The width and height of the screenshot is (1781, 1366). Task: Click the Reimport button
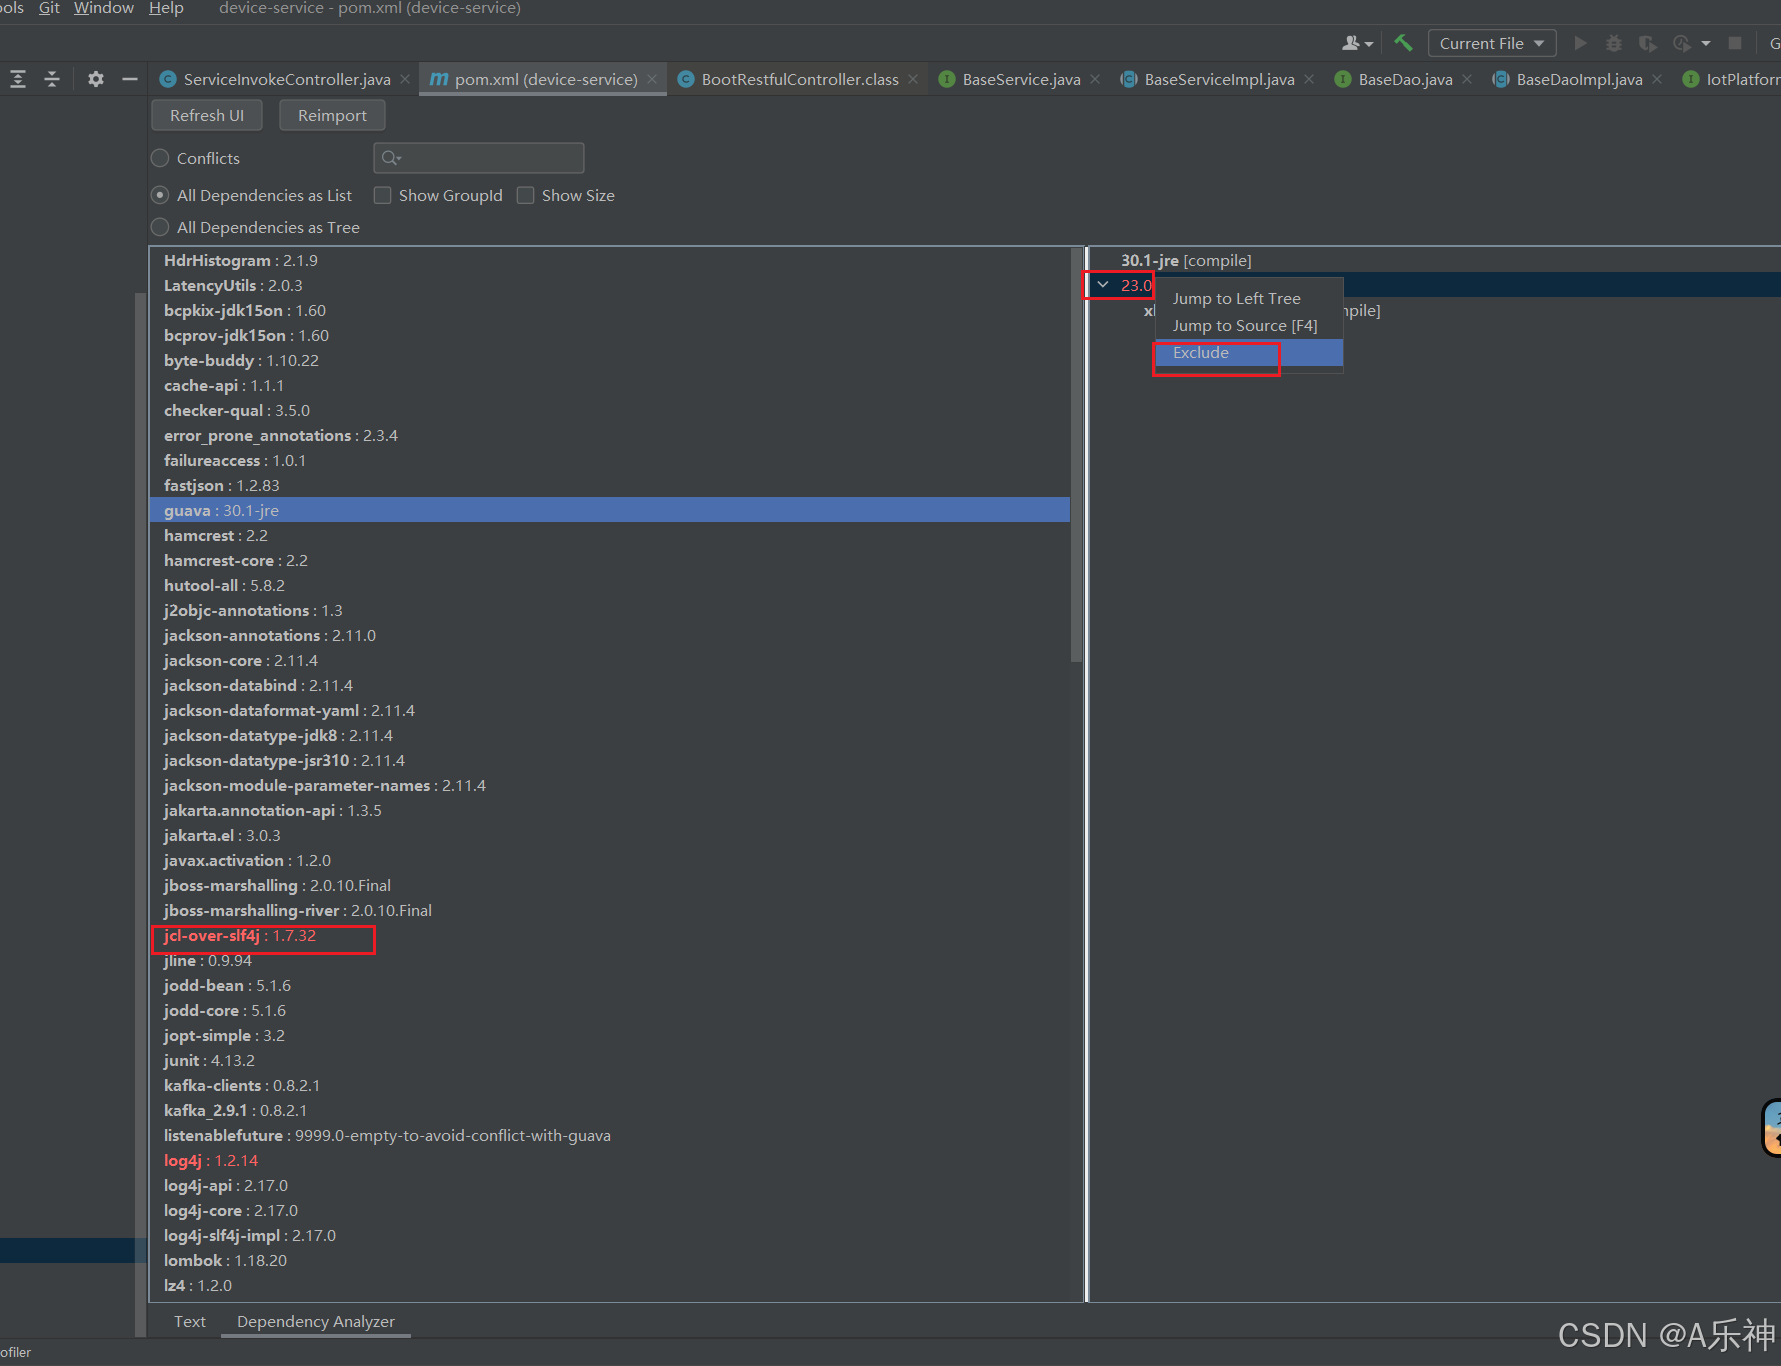pos(331,115)
